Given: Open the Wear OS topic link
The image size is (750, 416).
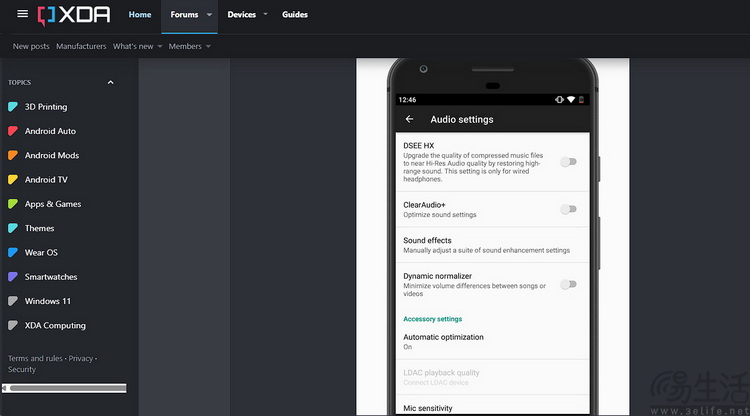Looking at the screenshot, I should click(x=41, y=252).
